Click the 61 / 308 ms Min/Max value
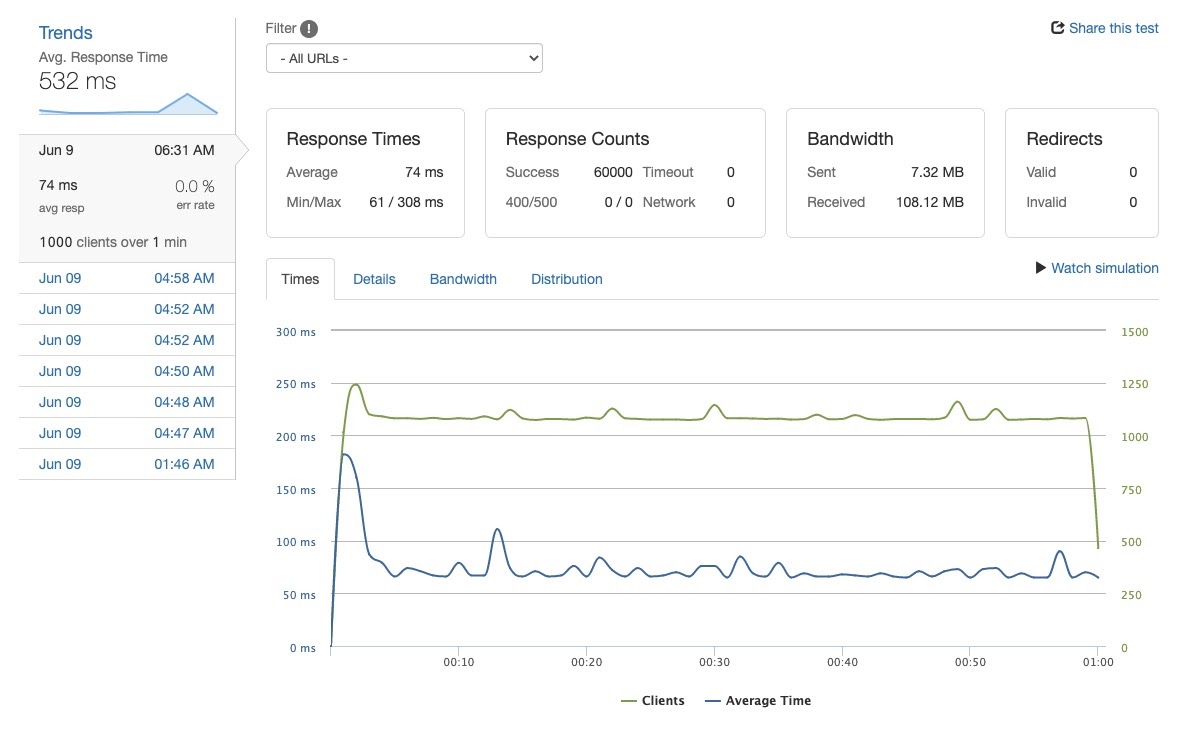 406,203
